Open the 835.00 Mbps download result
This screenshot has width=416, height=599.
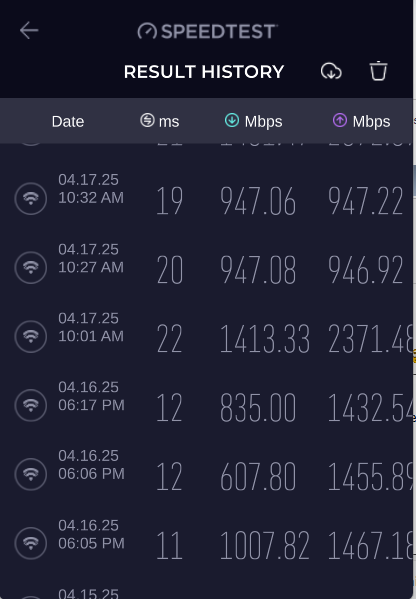[258, 408]
